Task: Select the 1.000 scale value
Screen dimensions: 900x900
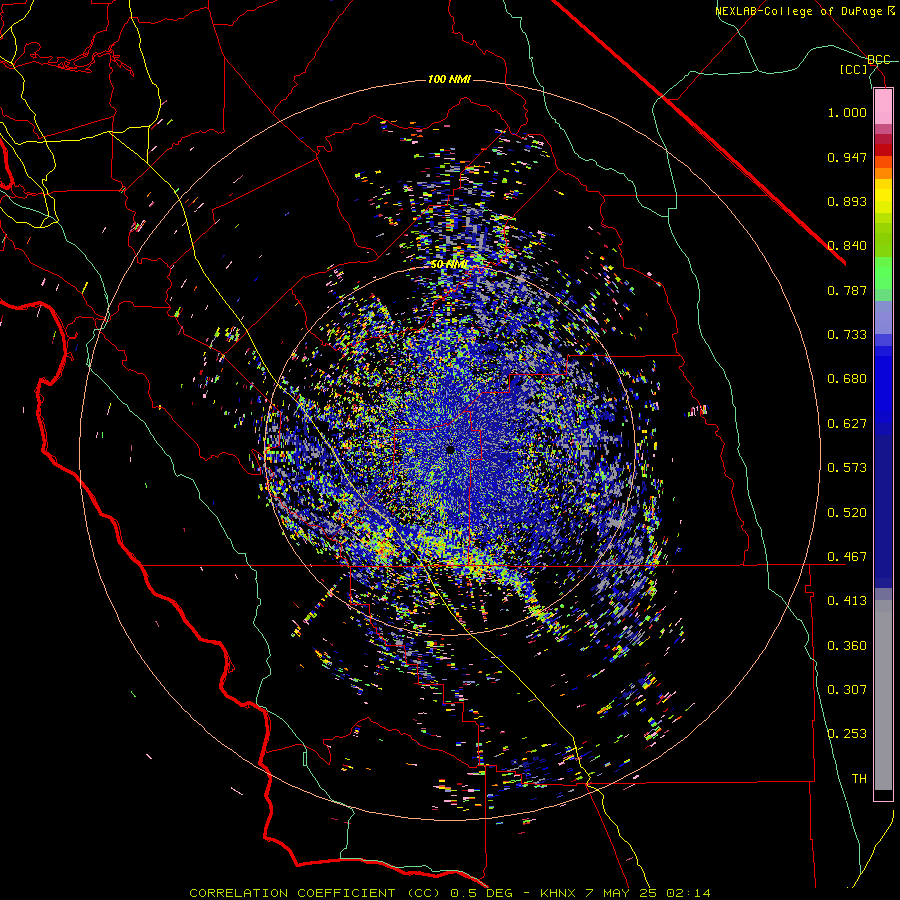Action: click(x=847, y=112)
